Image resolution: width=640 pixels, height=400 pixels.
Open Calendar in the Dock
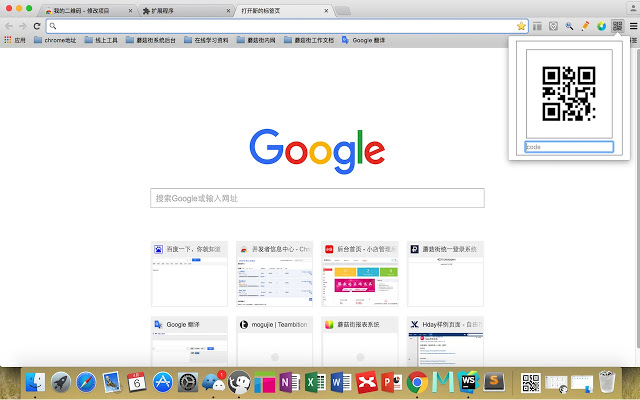pyautogui.click(x=137, y=382)
